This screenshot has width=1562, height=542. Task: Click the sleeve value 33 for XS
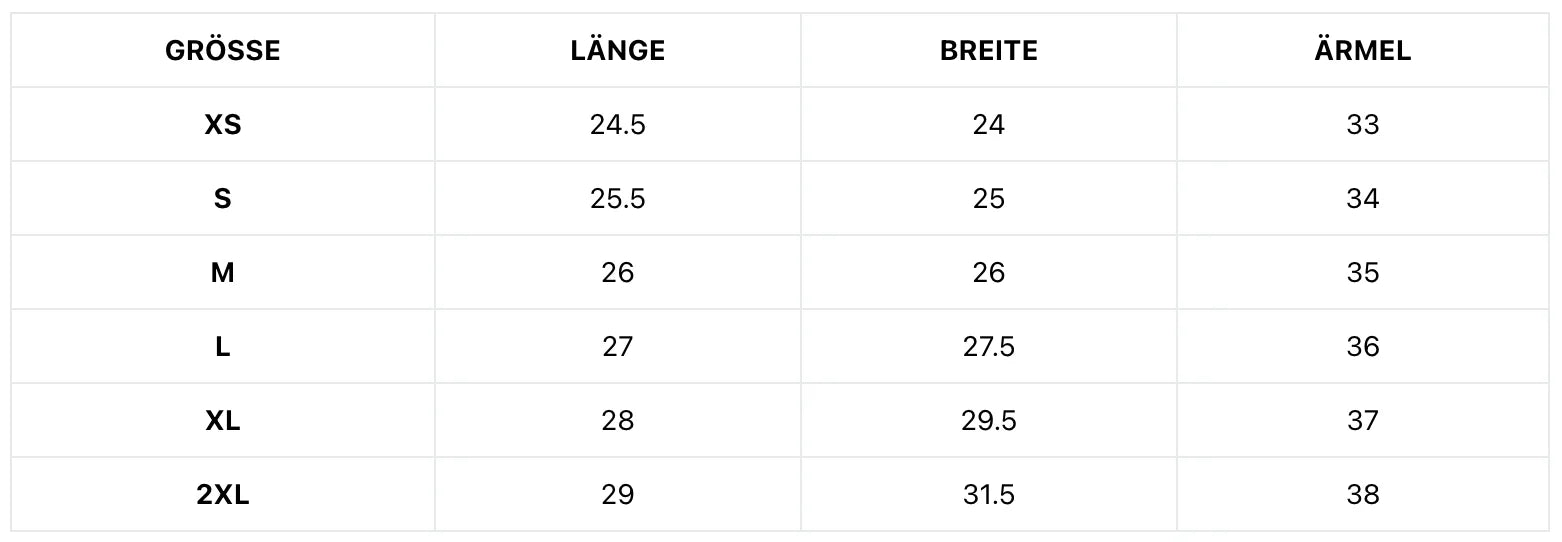click(1363, 125)
